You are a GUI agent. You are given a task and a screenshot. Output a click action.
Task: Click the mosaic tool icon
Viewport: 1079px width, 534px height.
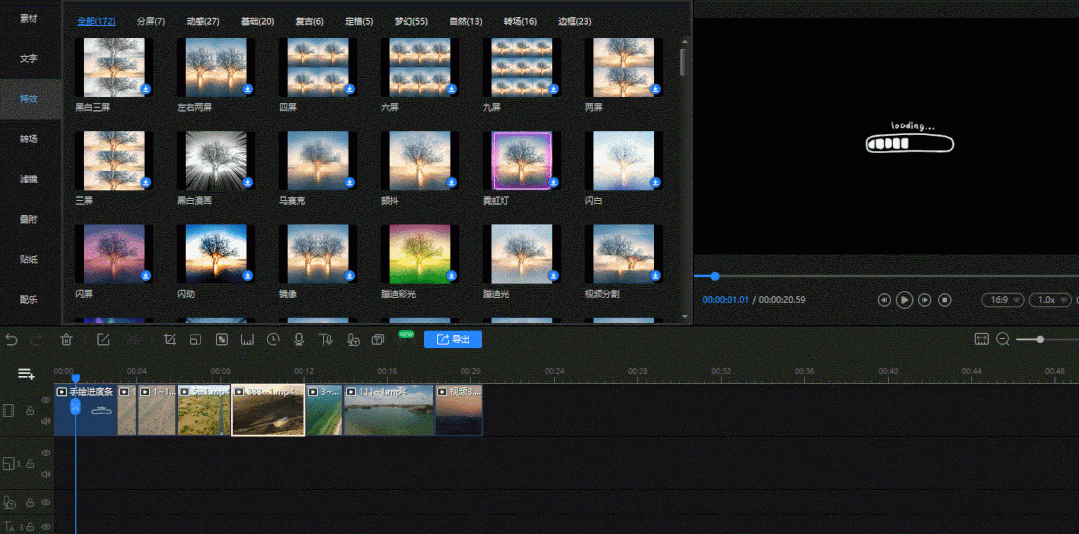[222, 339]
